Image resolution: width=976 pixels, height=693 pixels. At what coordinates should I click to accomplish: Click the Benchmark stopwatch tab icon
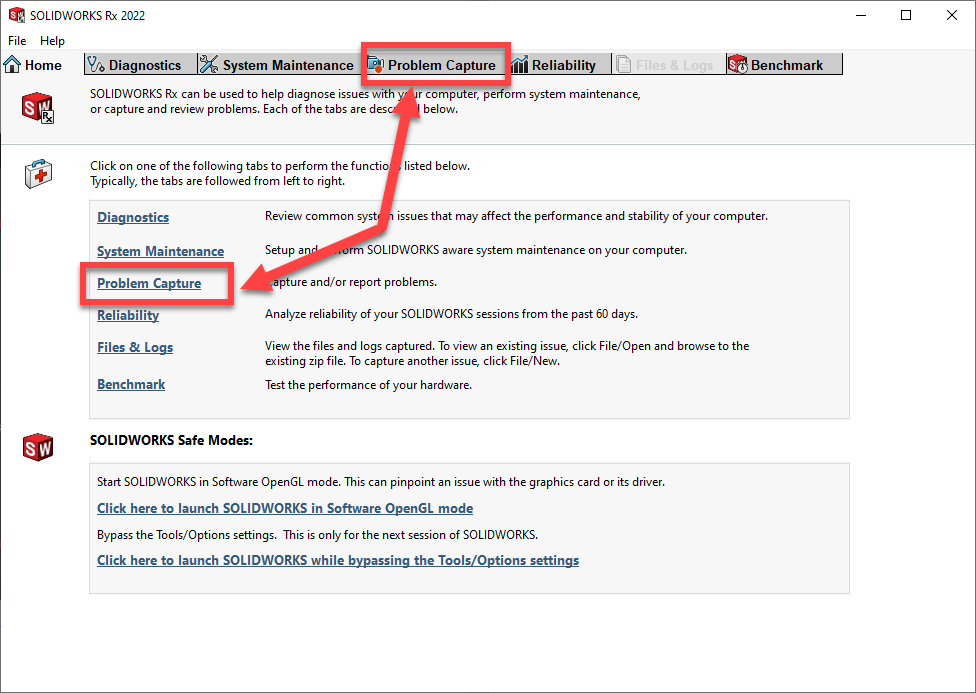[738, 65]
